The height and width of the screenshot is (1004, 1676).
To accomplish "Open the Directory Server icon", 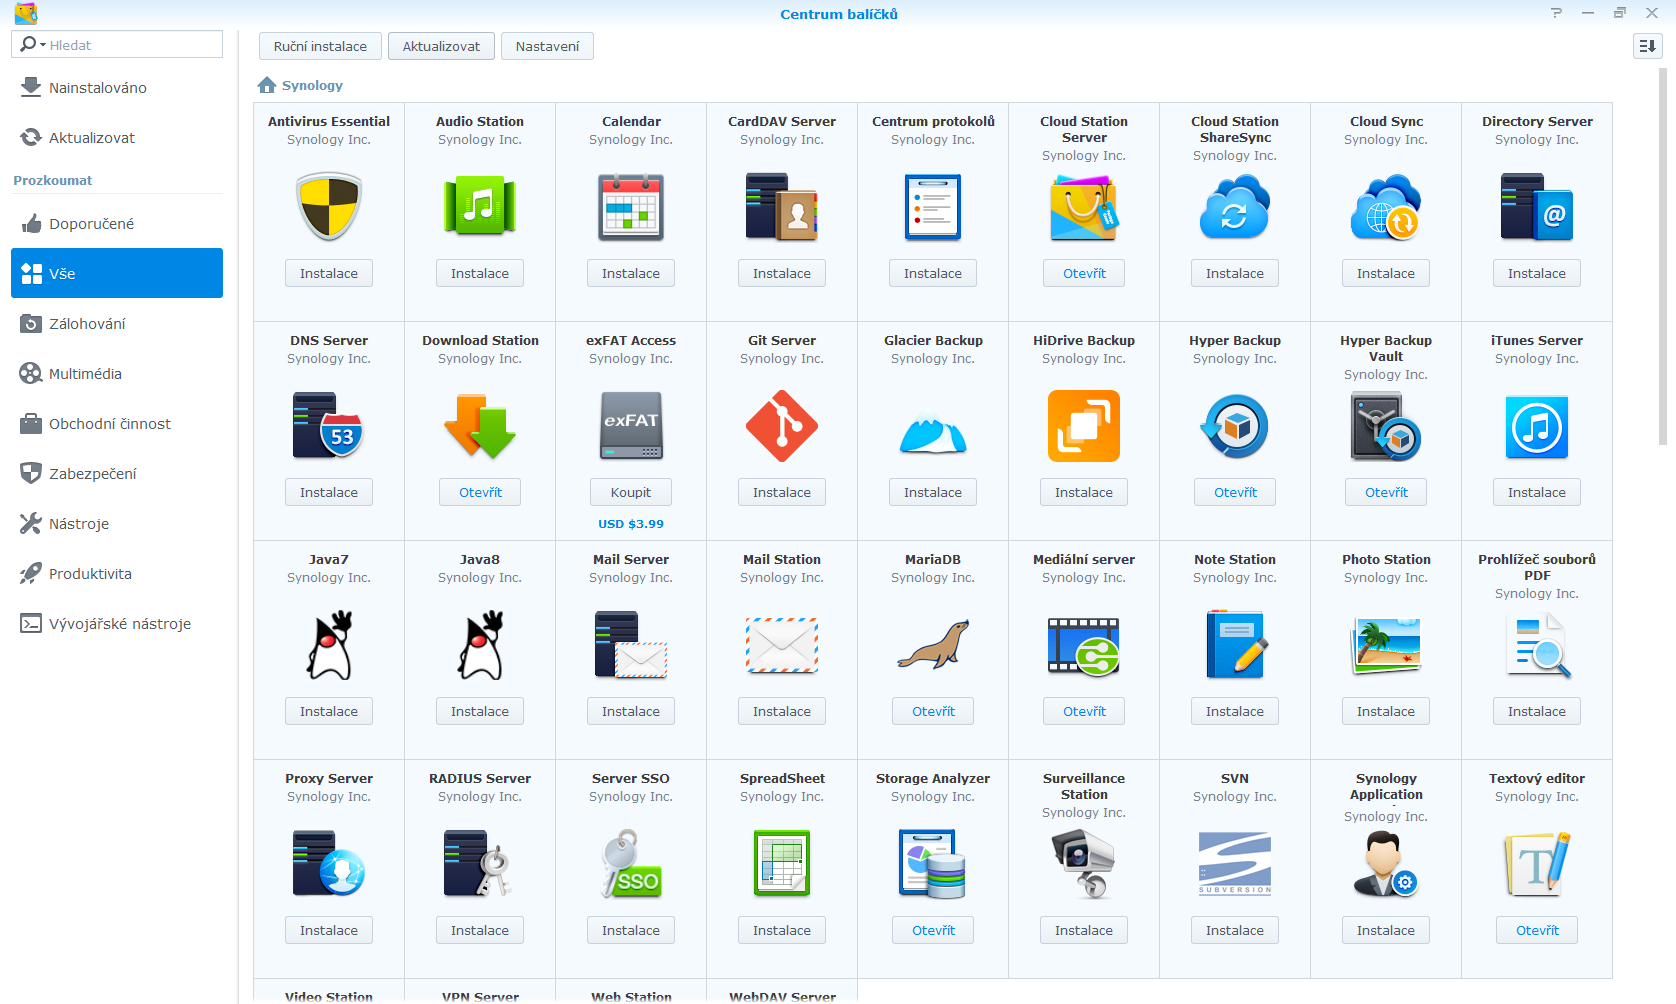I will [1537, 207].
